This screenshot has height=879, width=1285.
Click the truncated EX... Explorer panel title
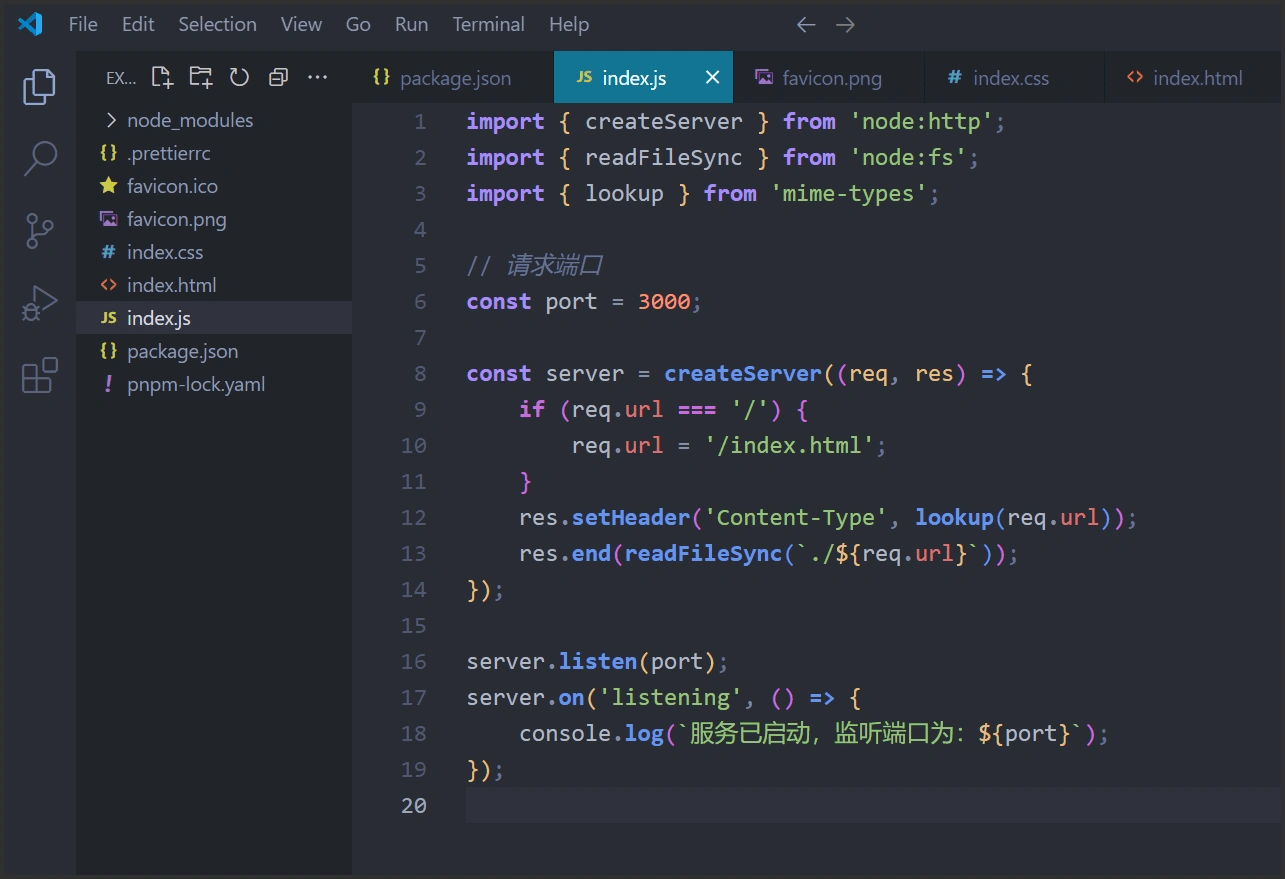120,78
